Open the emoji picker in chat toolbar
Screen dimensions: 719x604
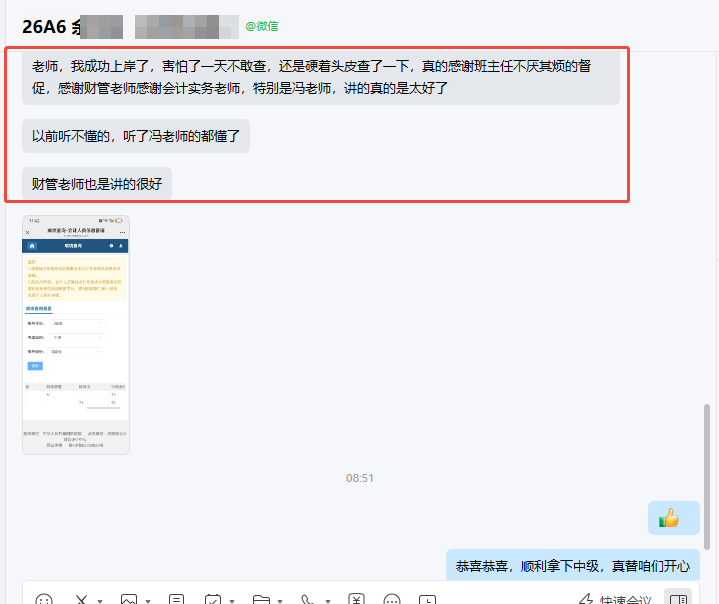tap(44, 600)
